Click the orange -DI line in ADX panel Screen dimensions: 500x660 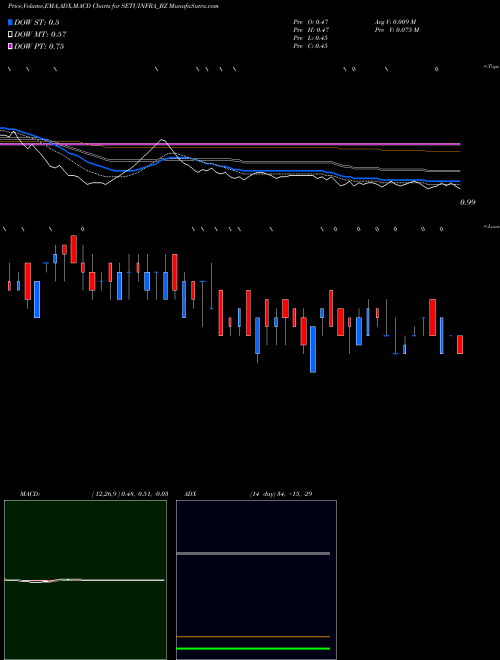pos(253,637)
